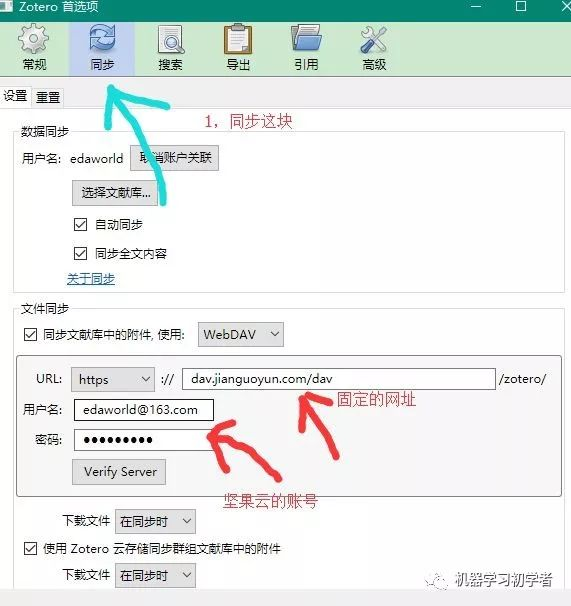571x606 pixels.
Task: Open the 关于同步 link
Action: (x=91, y=279)
